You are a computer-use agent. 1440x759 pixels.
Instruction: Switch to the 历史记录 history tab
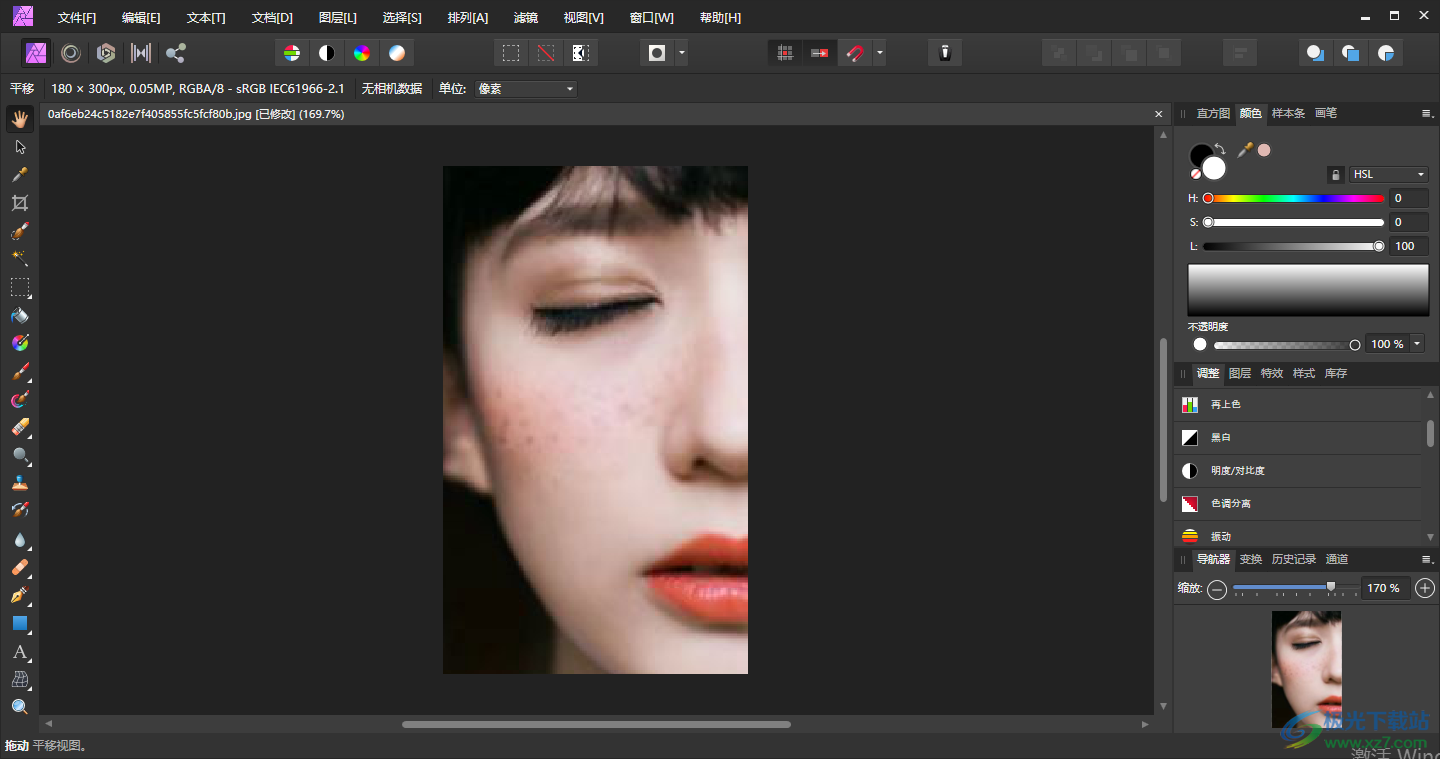(1294, 560)
